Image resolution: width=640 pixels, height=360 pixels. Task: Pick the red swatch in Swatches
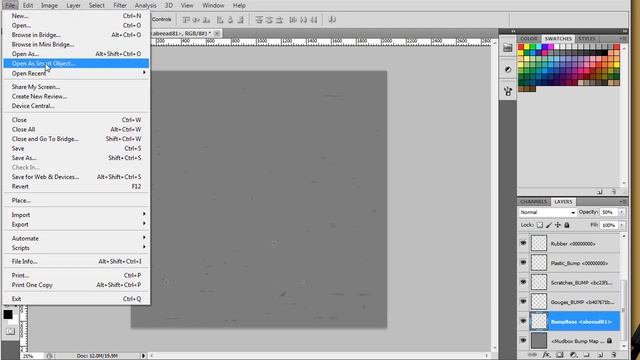click(521, 47)
